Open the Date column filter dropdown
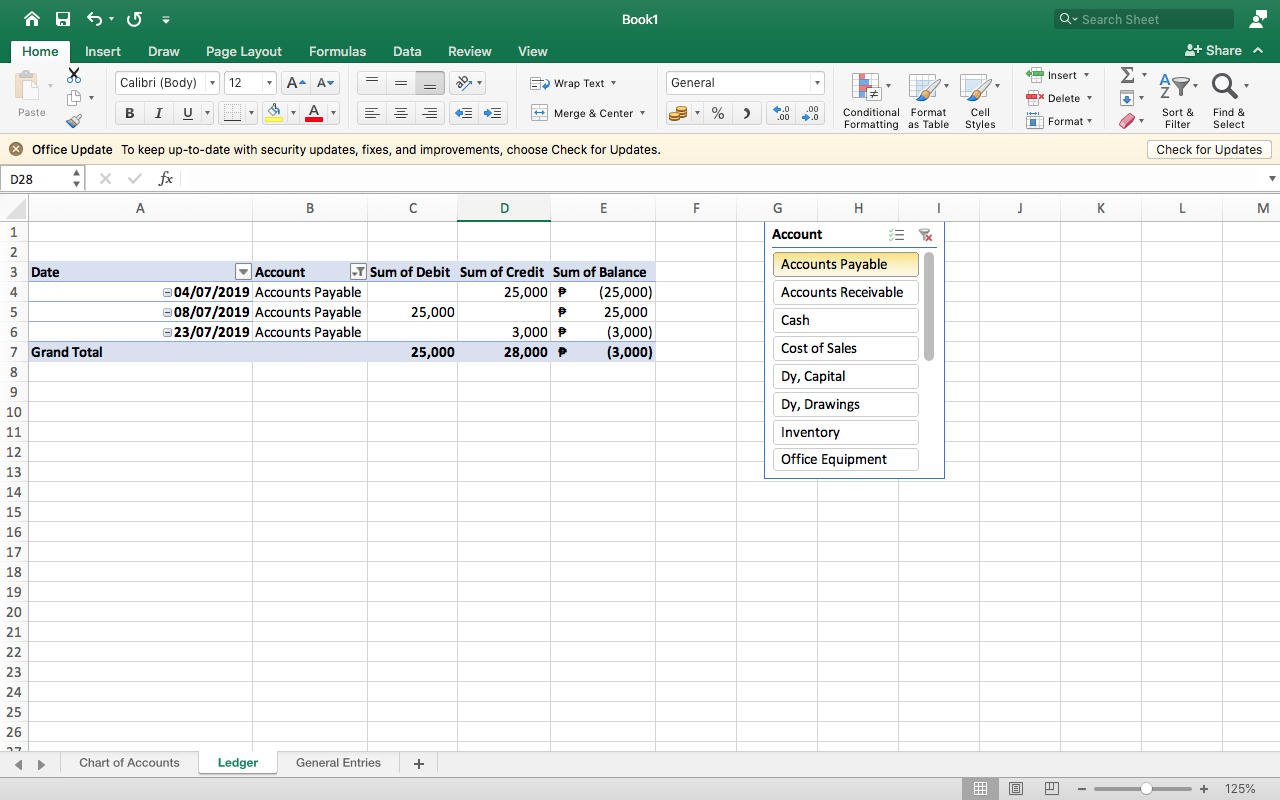Viewport: 1280px width, 800px height. [x=242, y=272]
